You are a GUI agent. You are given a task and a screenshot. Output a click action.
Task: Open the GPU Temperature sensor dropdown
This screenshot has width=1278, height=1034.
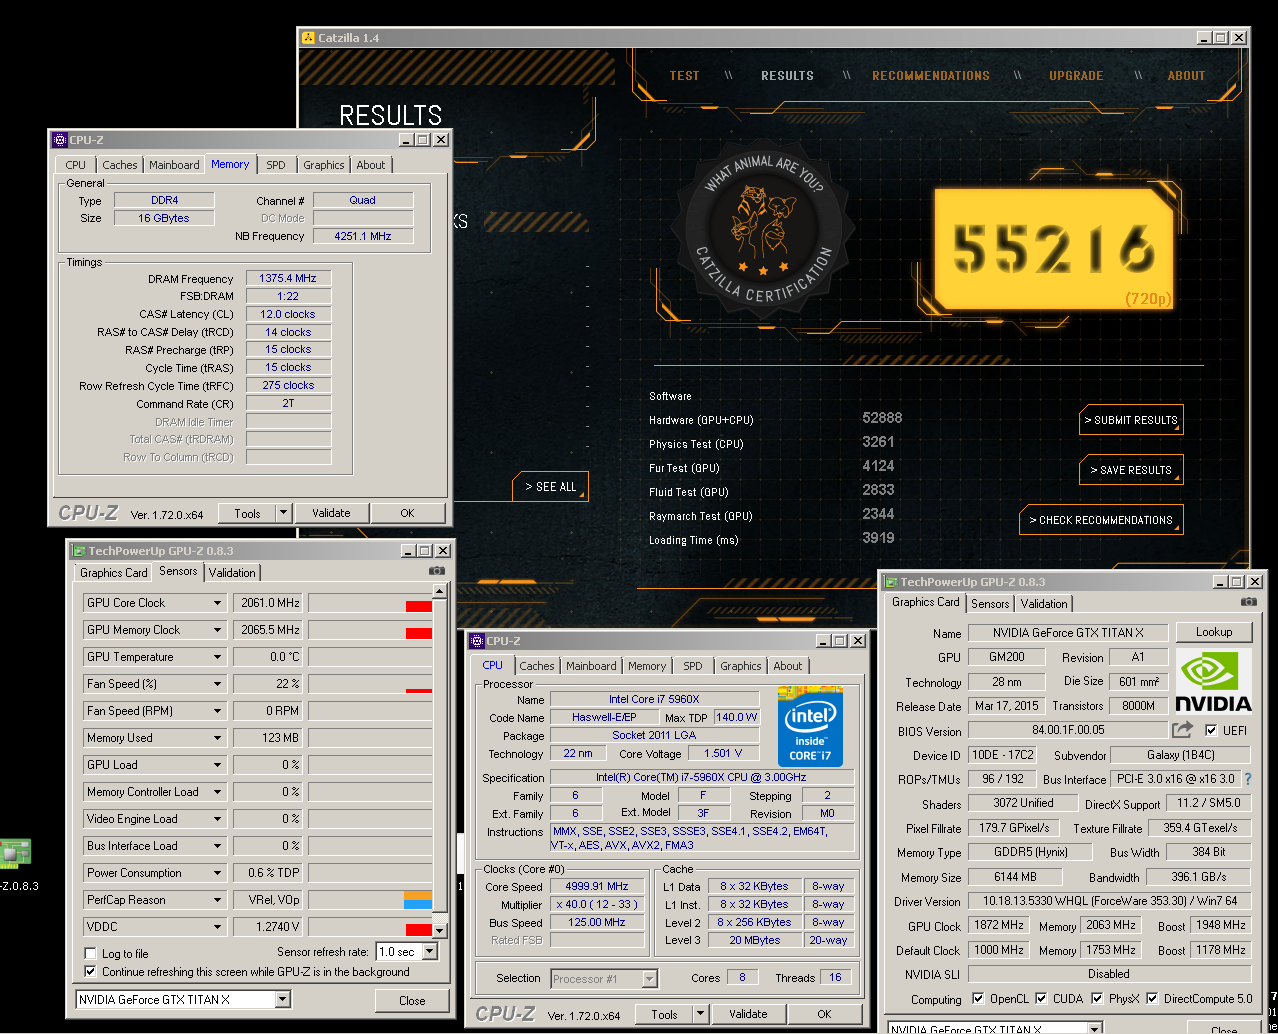(217, 657)
